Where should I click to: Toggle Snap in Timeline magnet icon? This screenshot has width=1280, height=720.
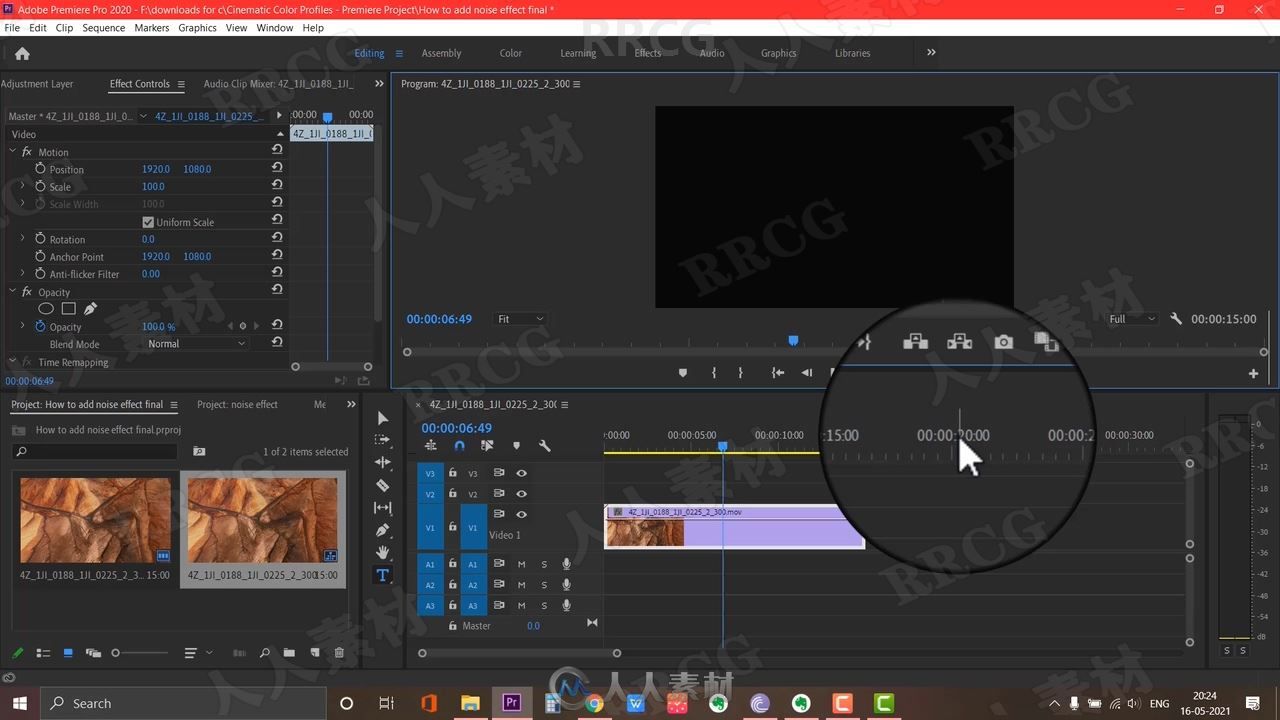pyautogui.click(x=459, y=446)
